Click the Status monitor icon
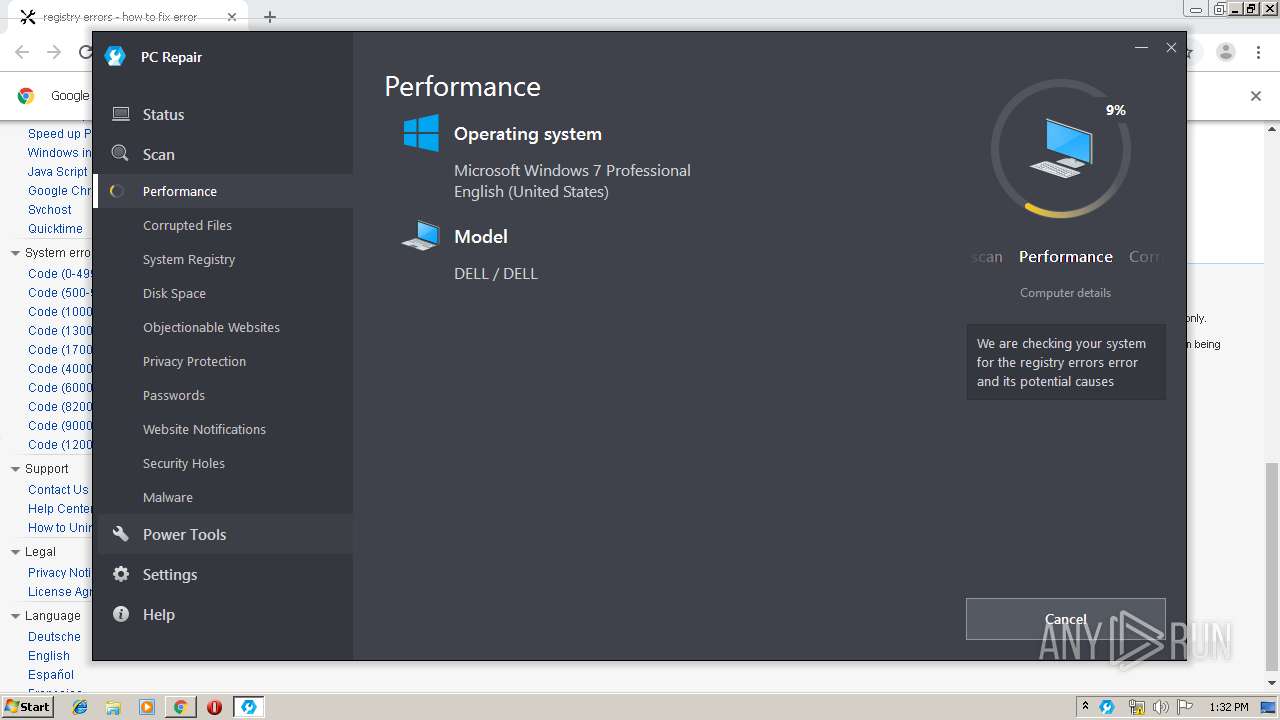This screenshot has height=720, width=1280. [121, 114]
